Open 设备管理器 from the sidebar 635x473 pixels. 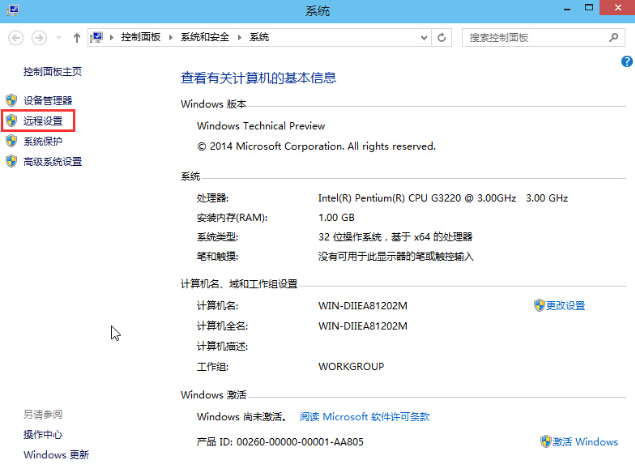pos(47,101)
